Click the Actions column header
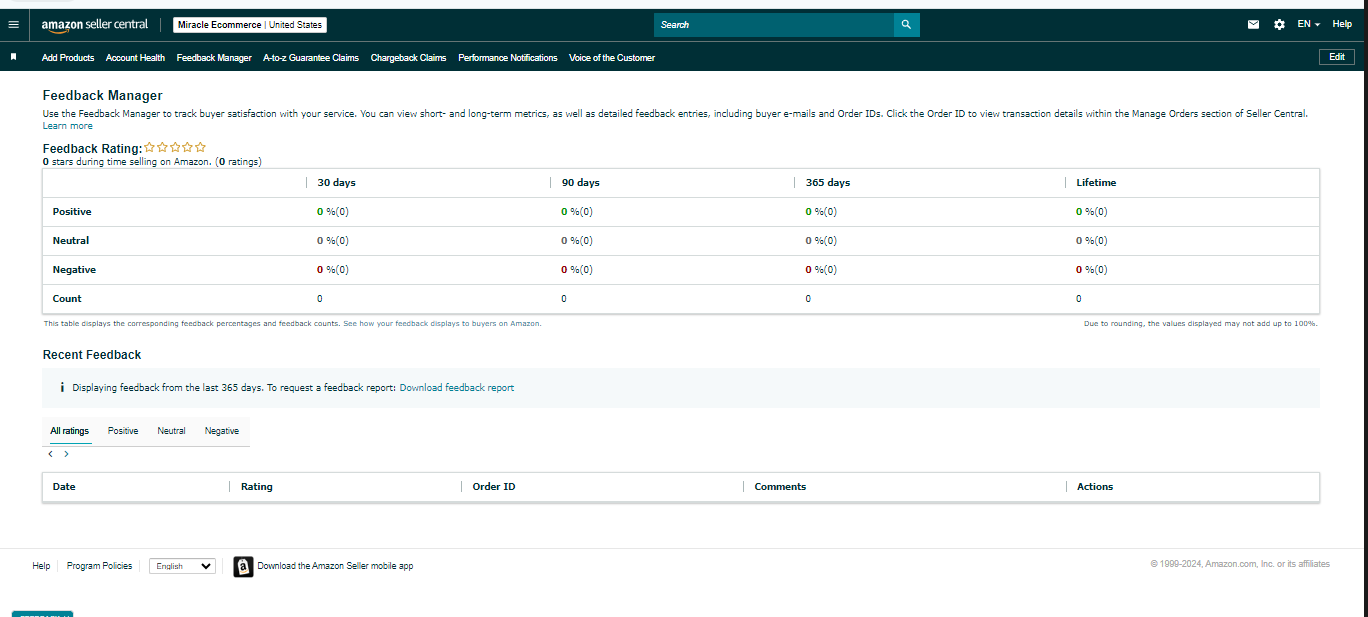This screenshot has height=617, width=1368. click(1095, 487)
